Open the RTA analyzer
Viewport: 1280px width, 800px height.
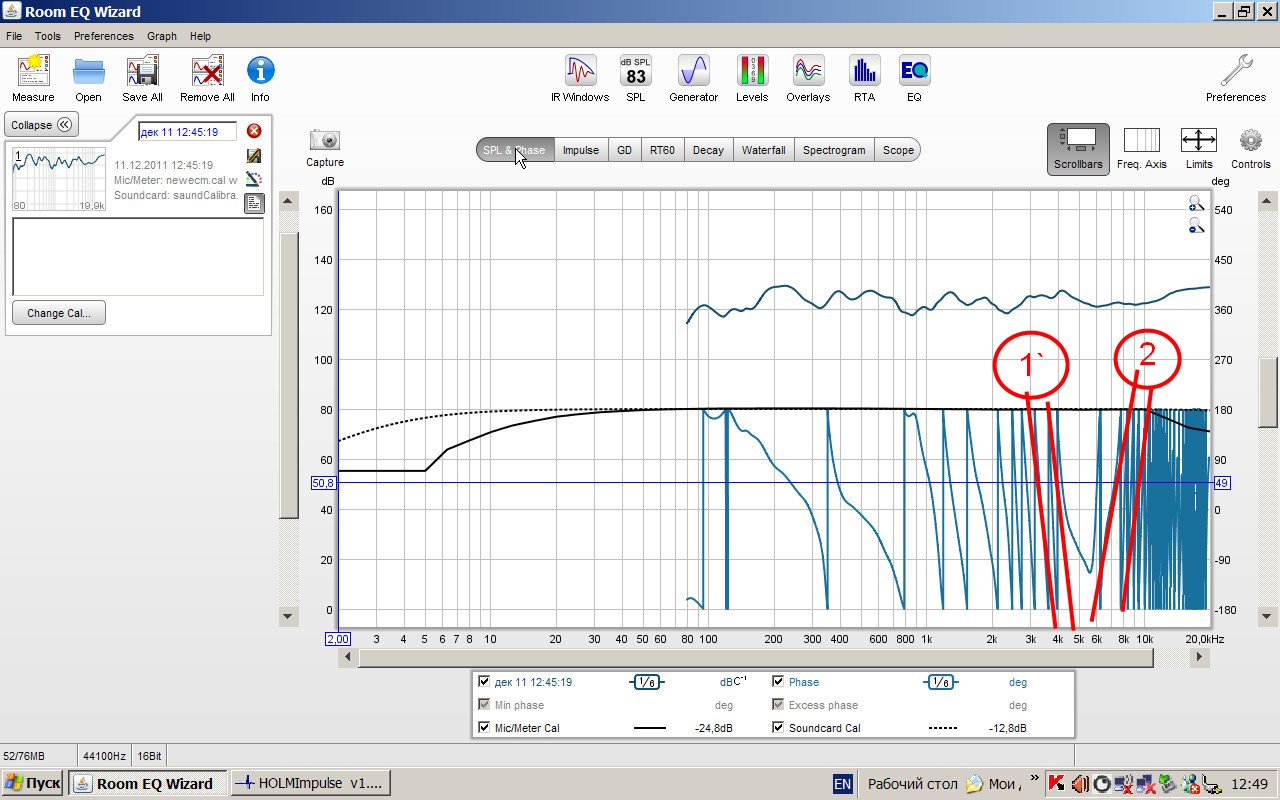click(864, 78)
